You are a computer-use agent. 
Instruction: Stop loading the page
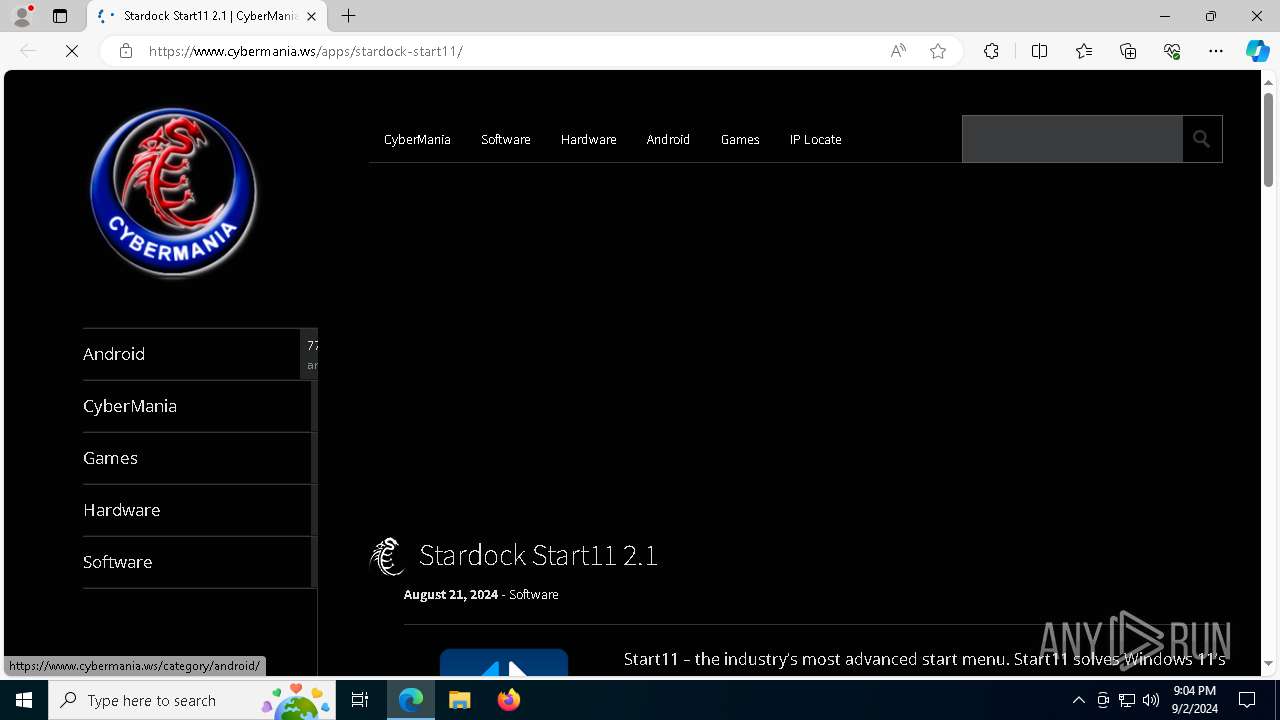click(72, 51)
